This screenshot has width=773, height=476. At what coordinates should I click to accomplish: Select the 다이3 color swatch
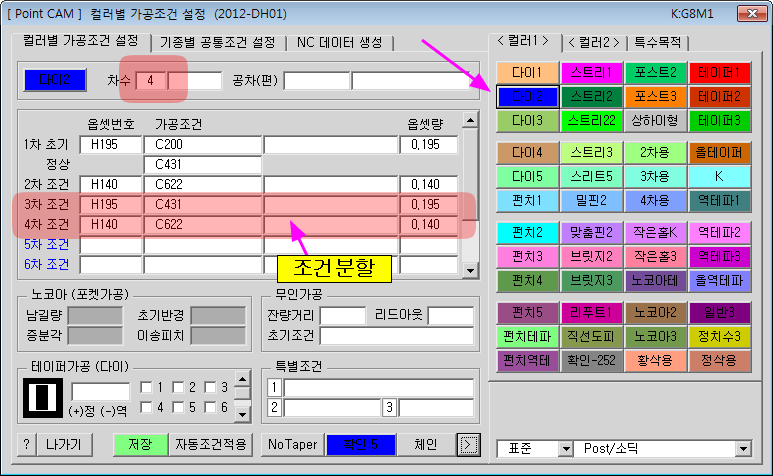click(527, 121)
